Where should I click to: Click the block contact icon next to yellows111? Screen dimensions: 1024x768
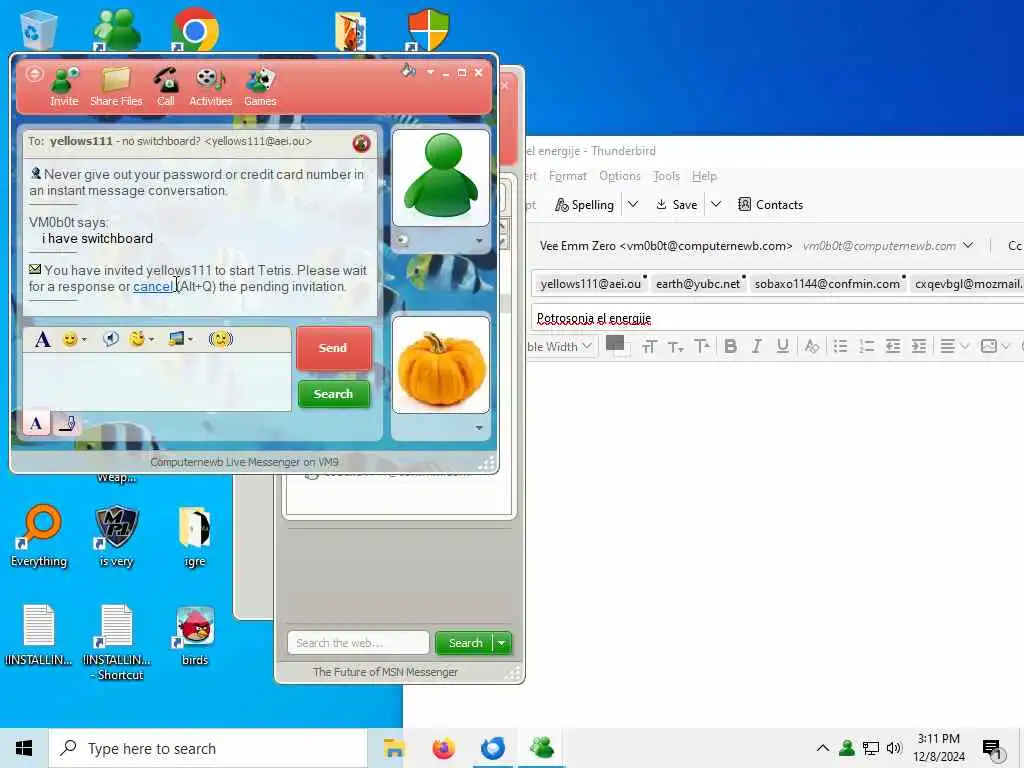coord(361,143)
